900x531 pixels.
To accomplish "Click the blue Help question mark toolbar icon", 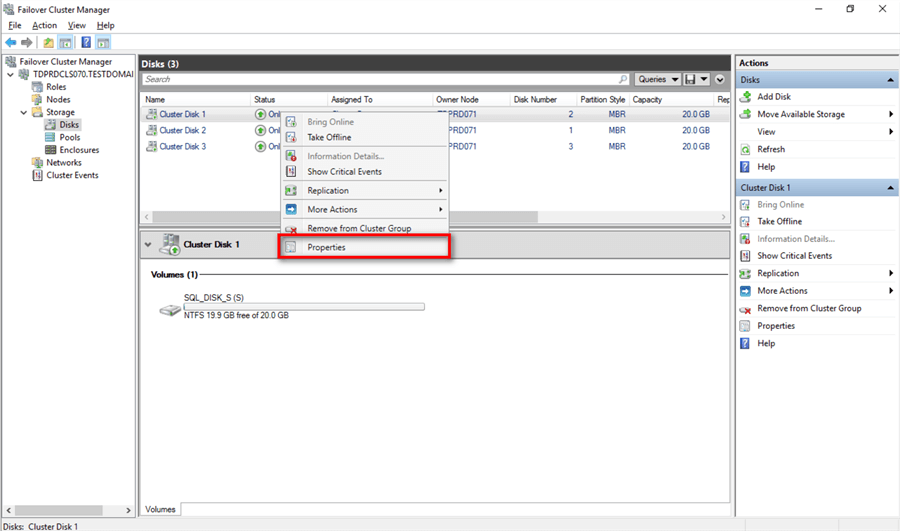I will point(86,42).
